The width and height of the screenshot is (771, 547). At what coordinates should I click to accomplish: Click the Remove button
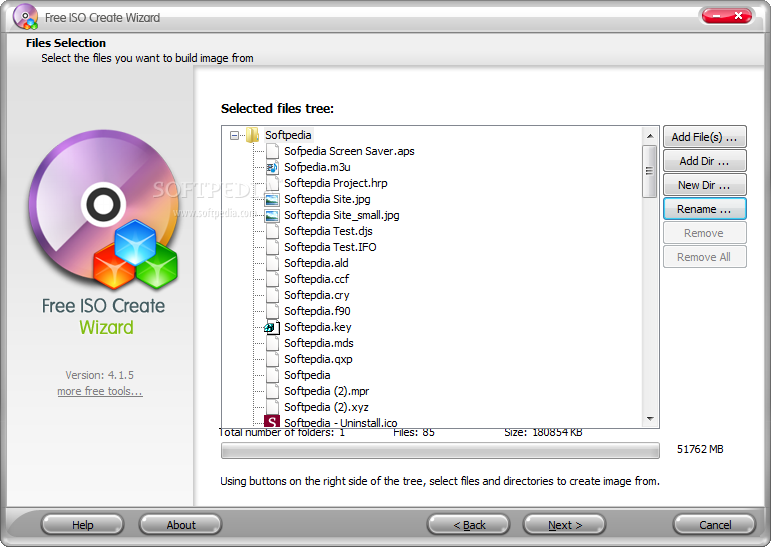(705, 233)
